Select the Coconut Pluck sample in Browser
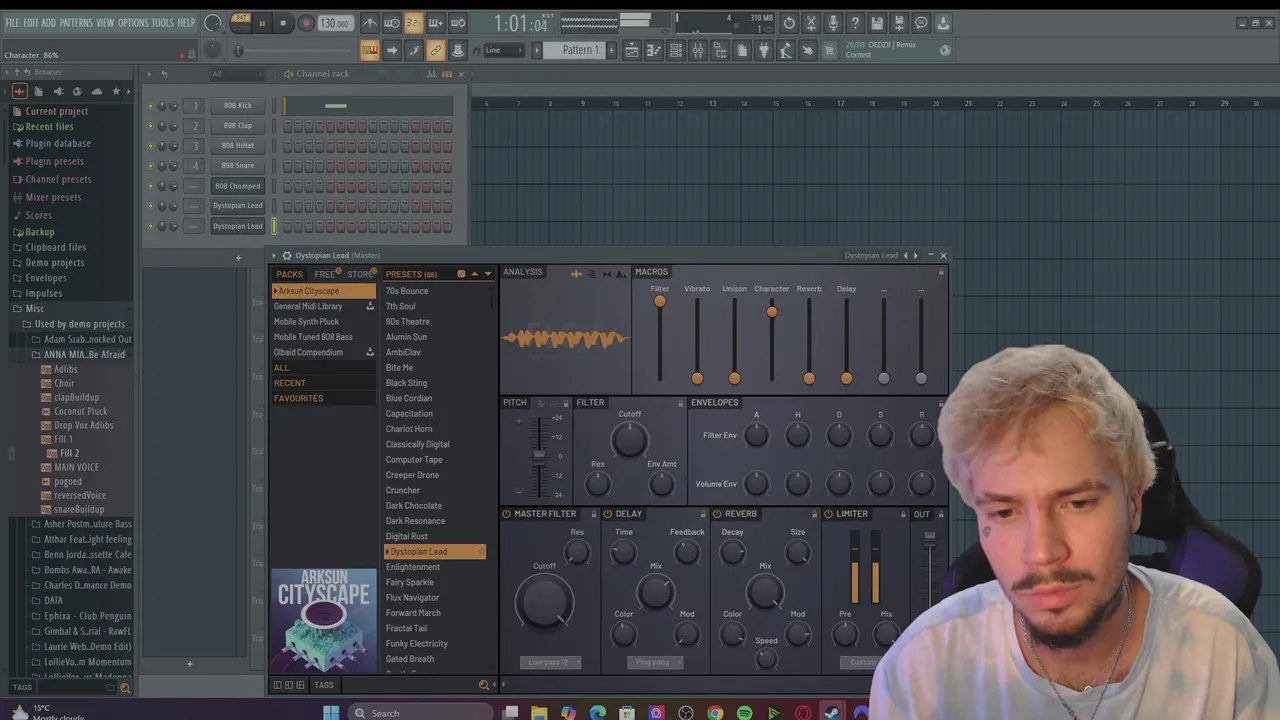1280x720 pixels. pyautogui.click(x=80, y=411)
